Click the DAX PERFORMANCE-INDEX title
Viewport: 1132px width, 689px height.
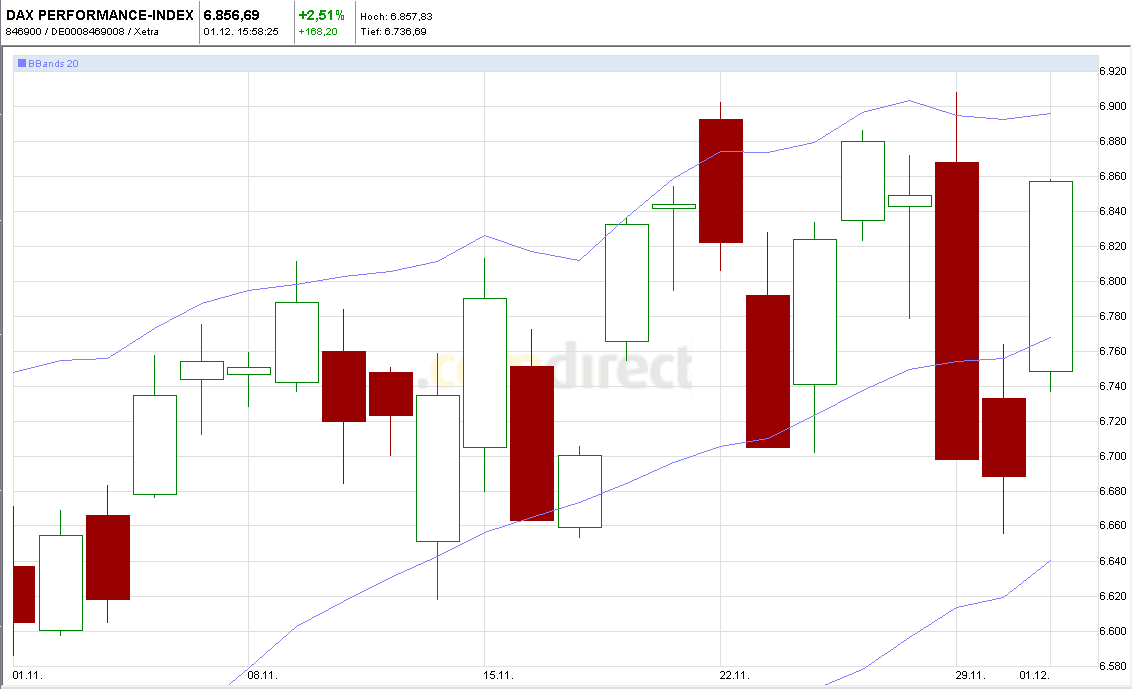coord(100,15)
